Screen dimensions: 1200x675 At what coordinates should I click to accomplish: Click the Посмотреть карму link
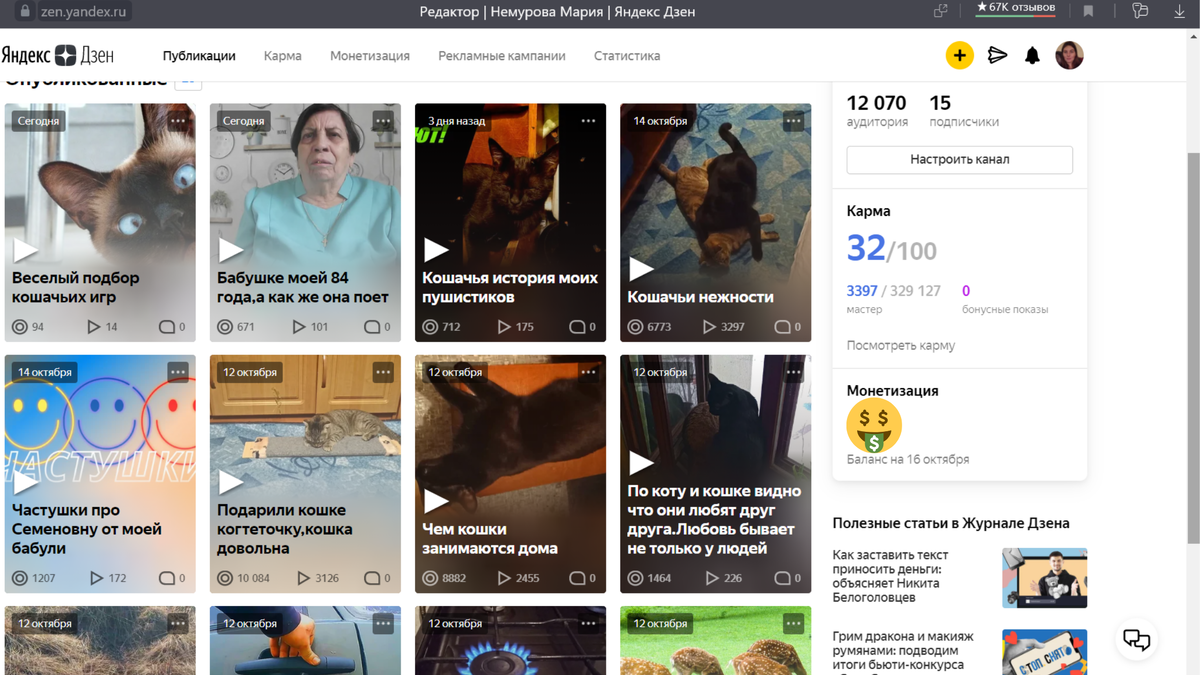point(901,345)
